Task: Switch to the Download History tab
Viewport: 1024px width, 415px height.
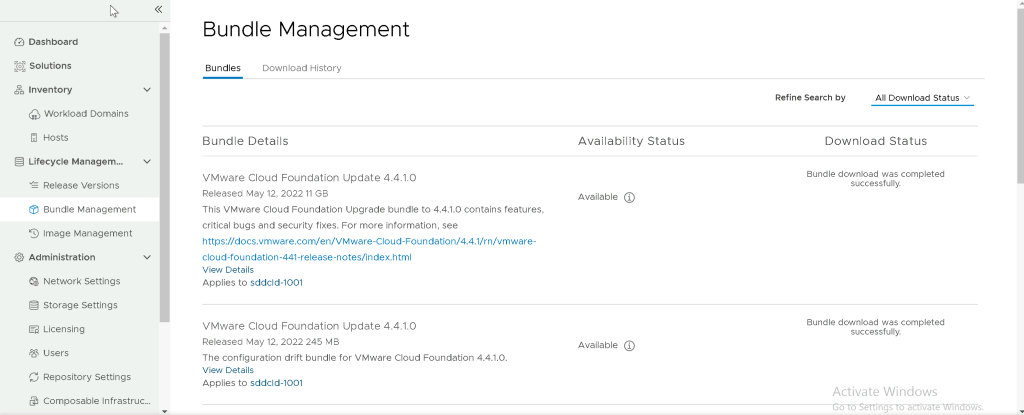Action: tap(301, 68)
